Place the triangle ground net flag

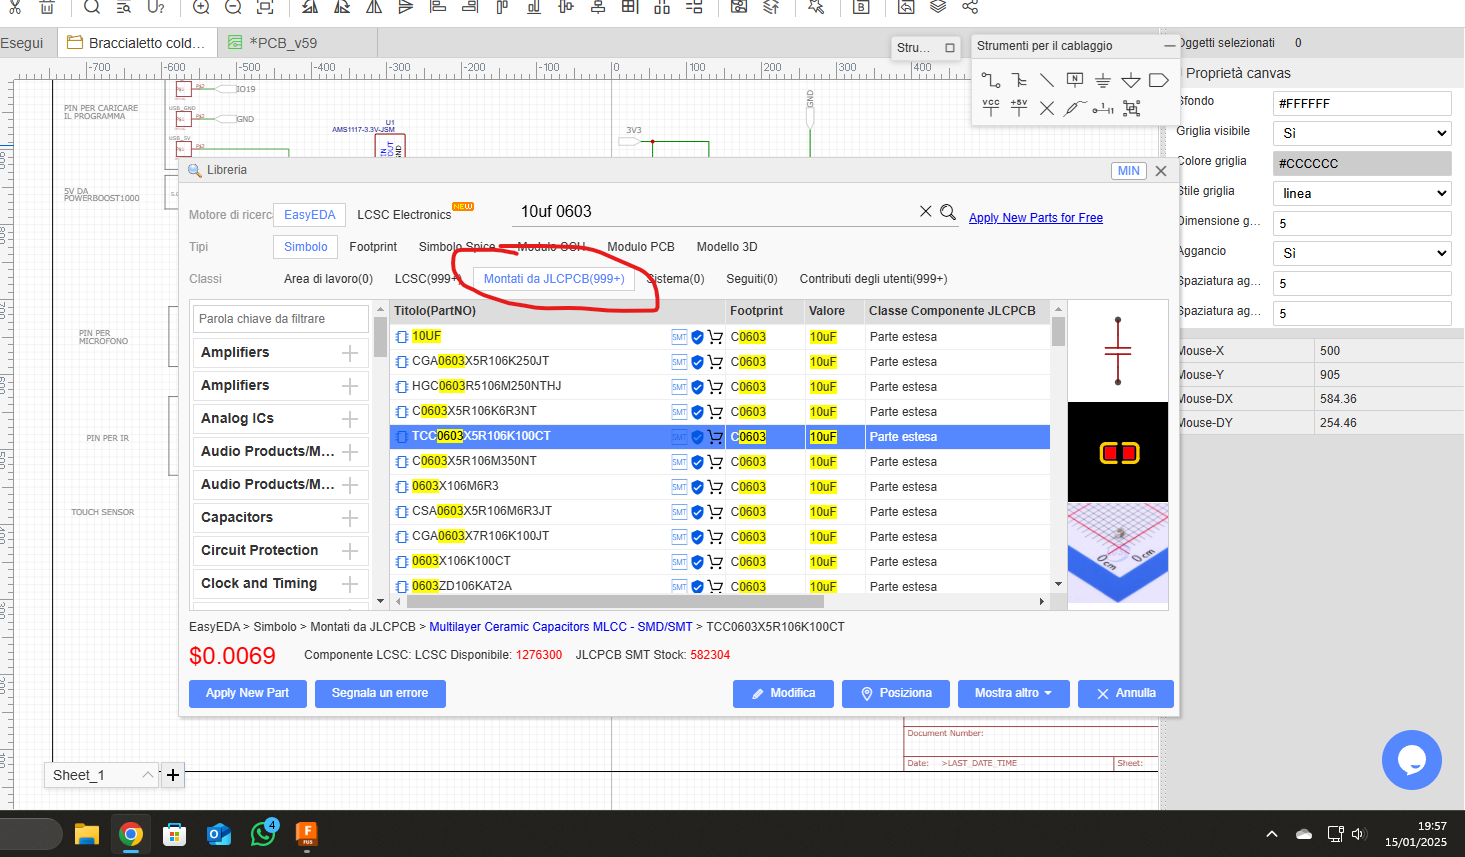pyautogui.click(x=1131, y=80)
